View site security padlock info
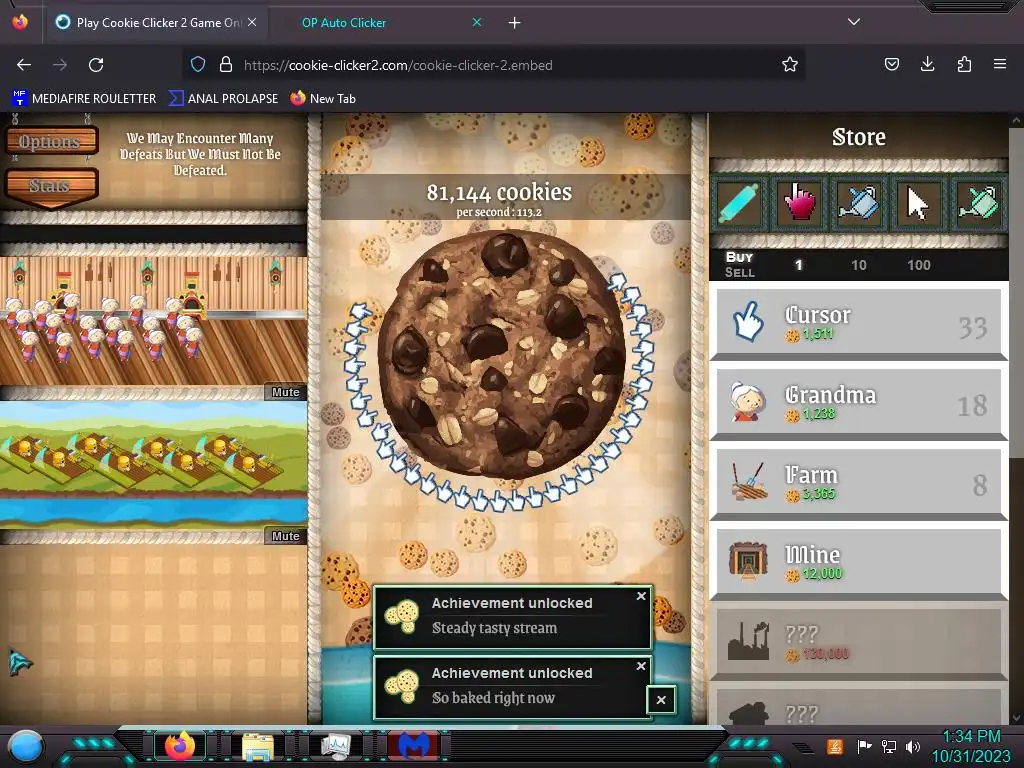1024x768 pixels. 226,64
